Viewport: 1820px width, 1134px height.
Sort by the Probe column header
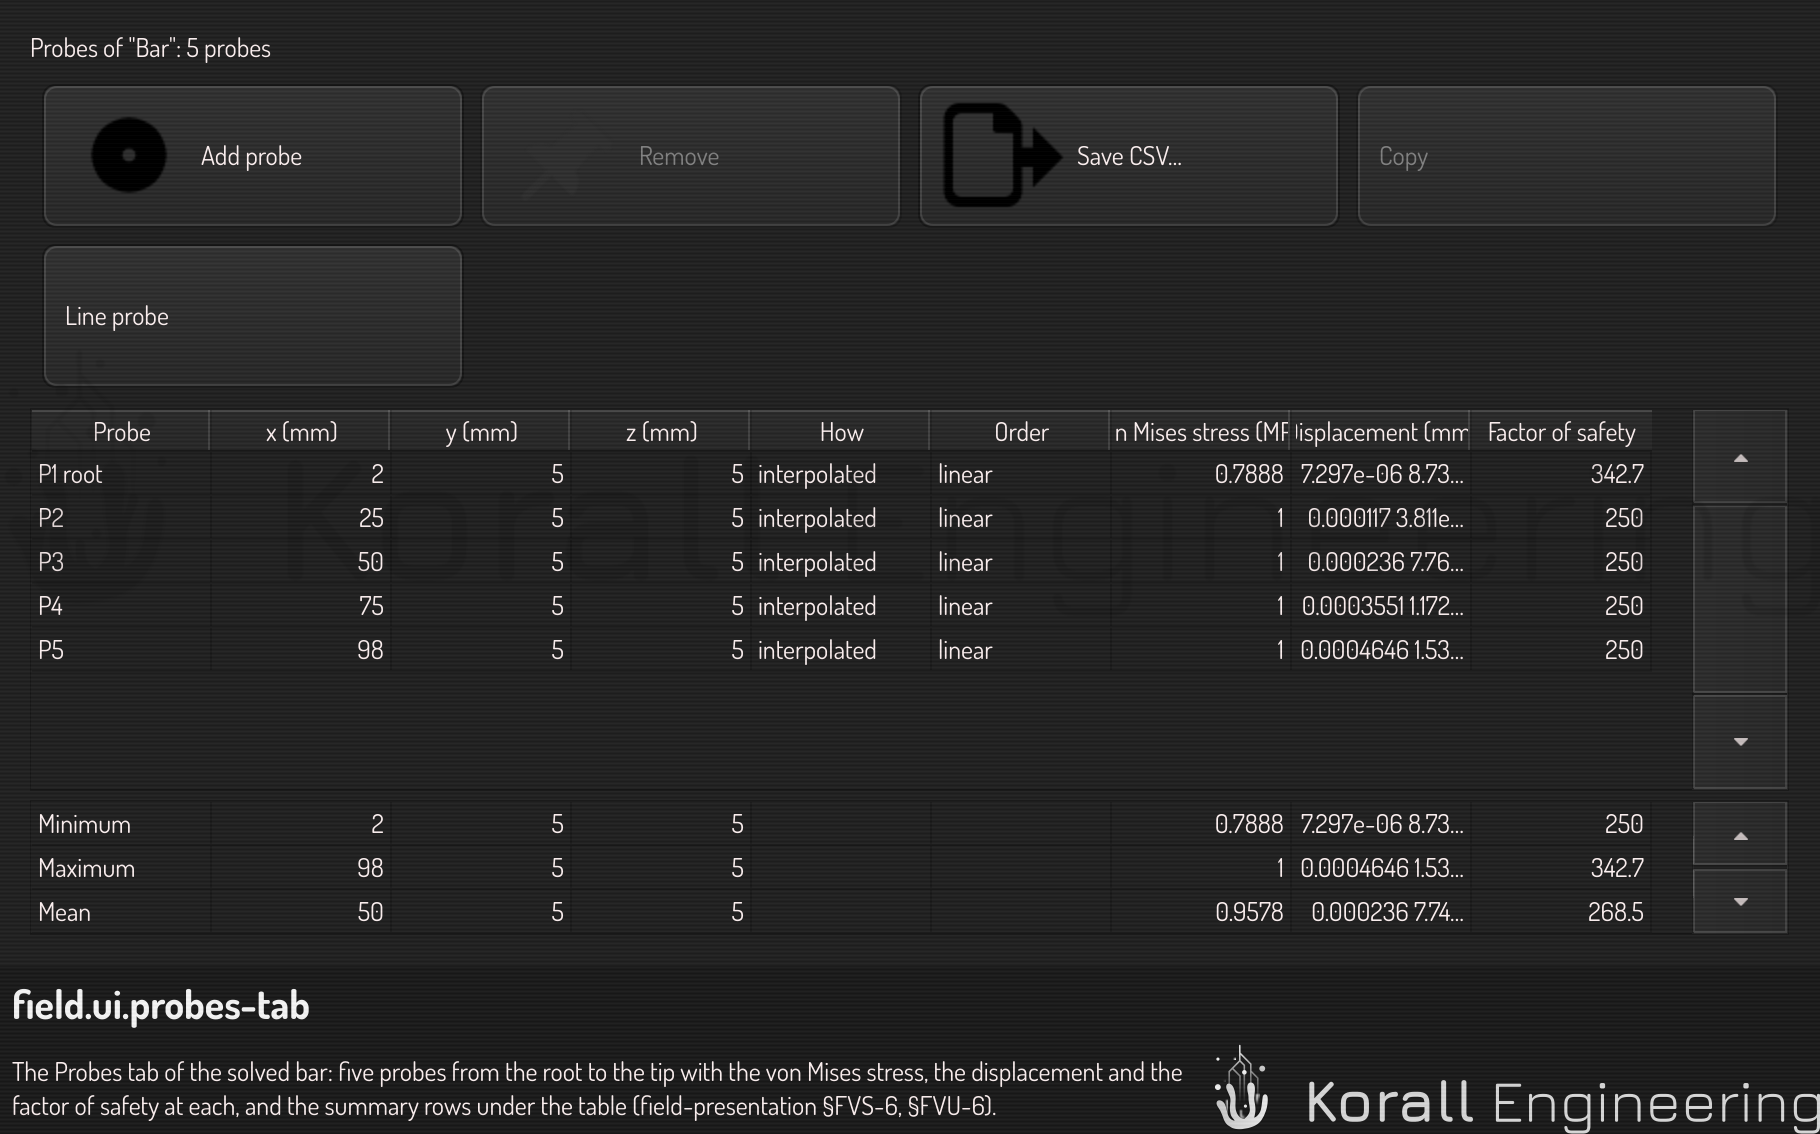[121, 432]
